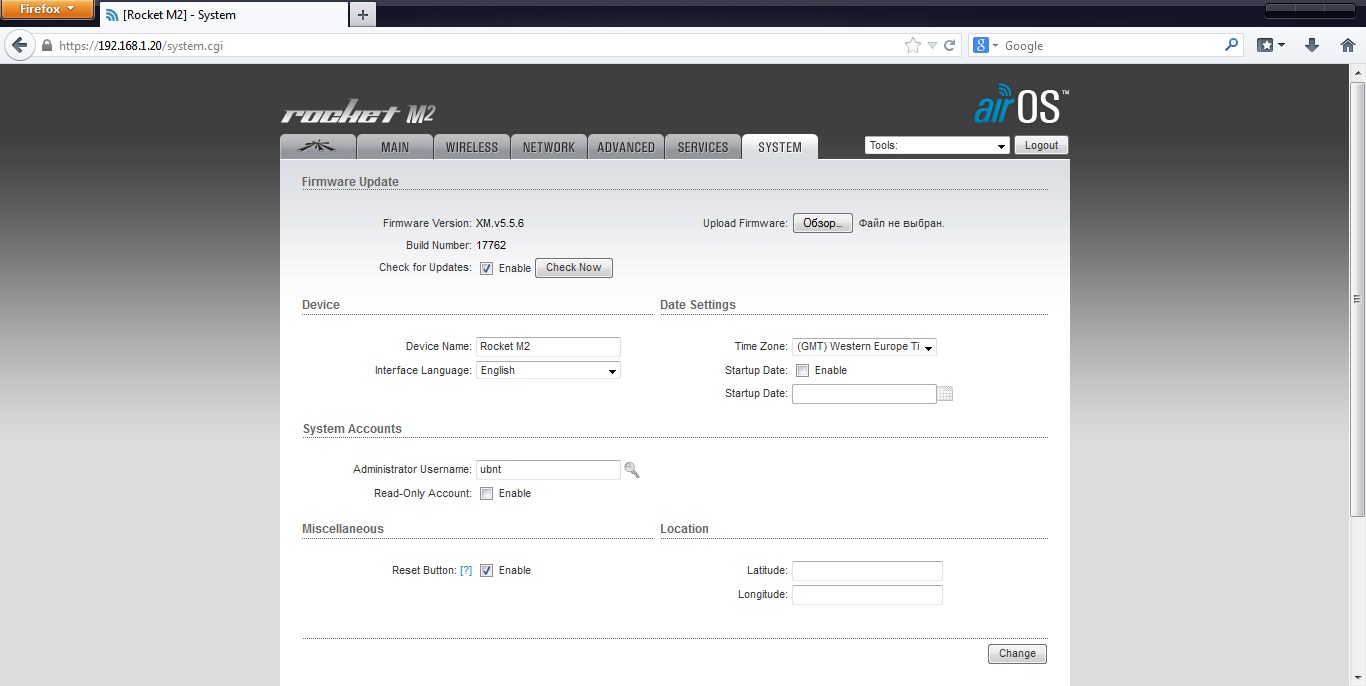Click the magnifier icon beside Administrator Username
The width and height of the screenshot is (1366, 686).
coord(631,470)
